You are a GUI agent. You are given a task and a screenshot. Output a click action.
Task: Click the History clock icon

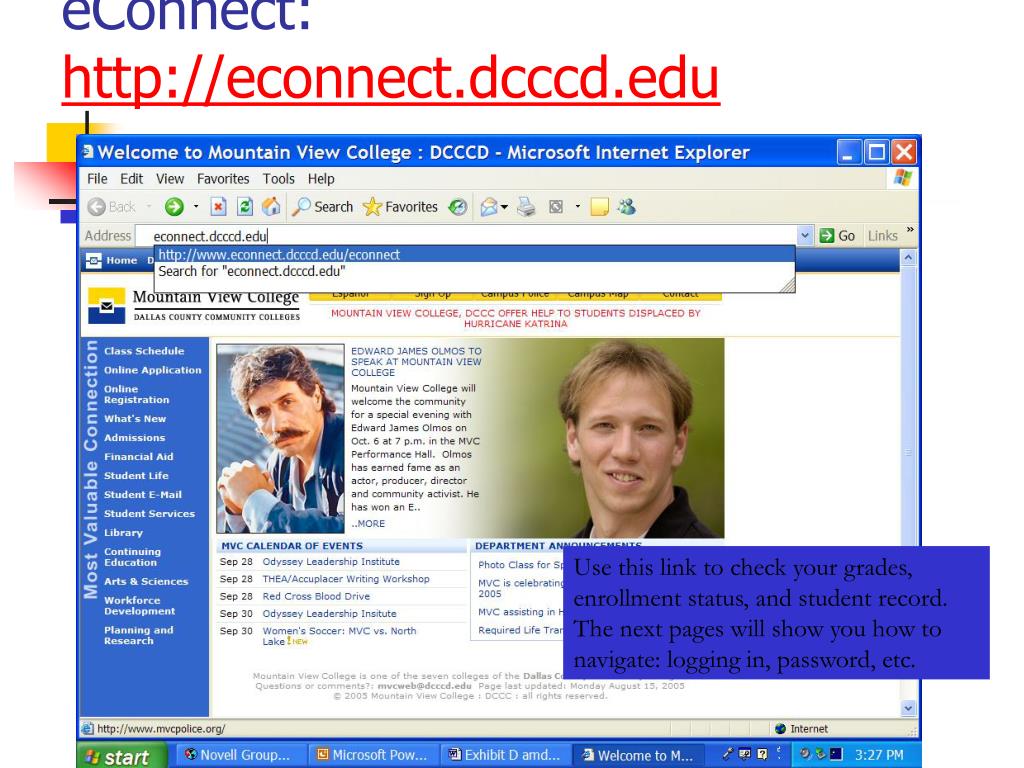point(458,207)
